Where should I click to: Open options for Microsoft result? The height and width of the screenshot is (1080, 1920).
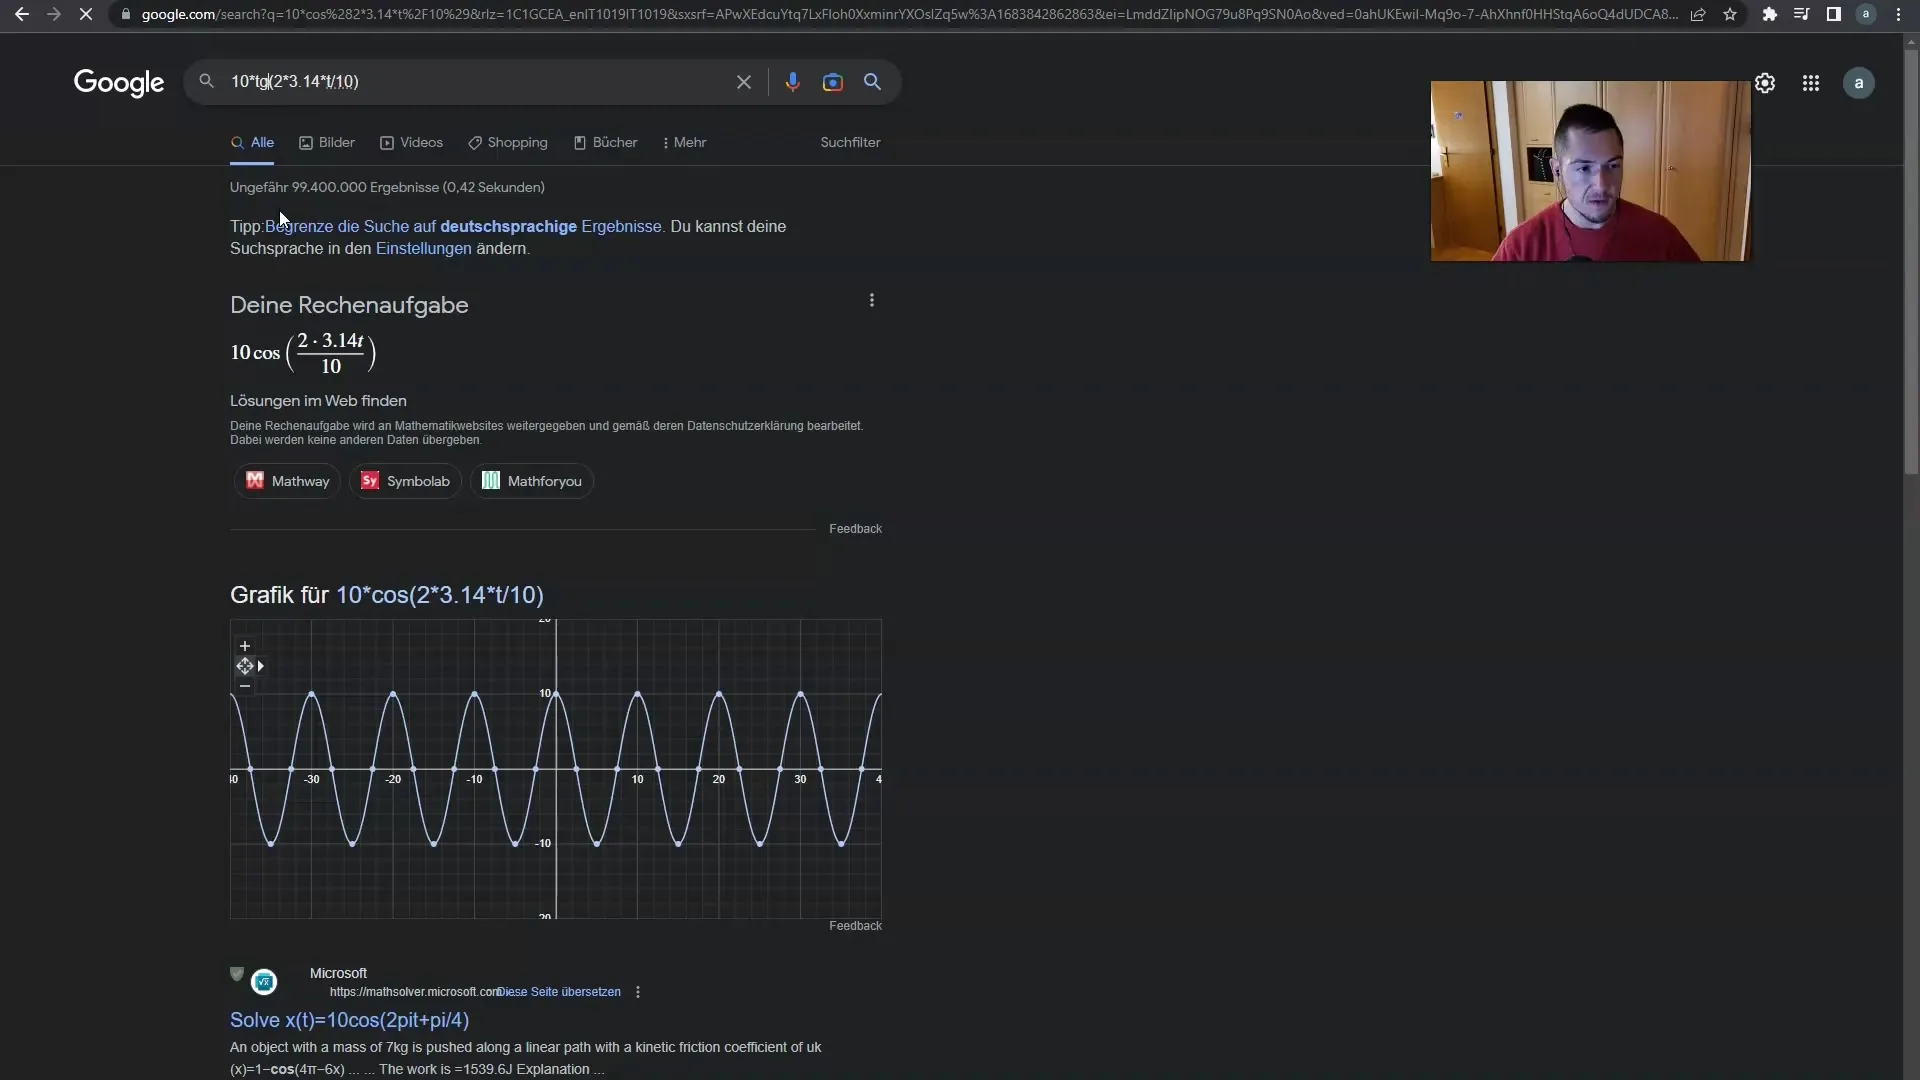638,992
